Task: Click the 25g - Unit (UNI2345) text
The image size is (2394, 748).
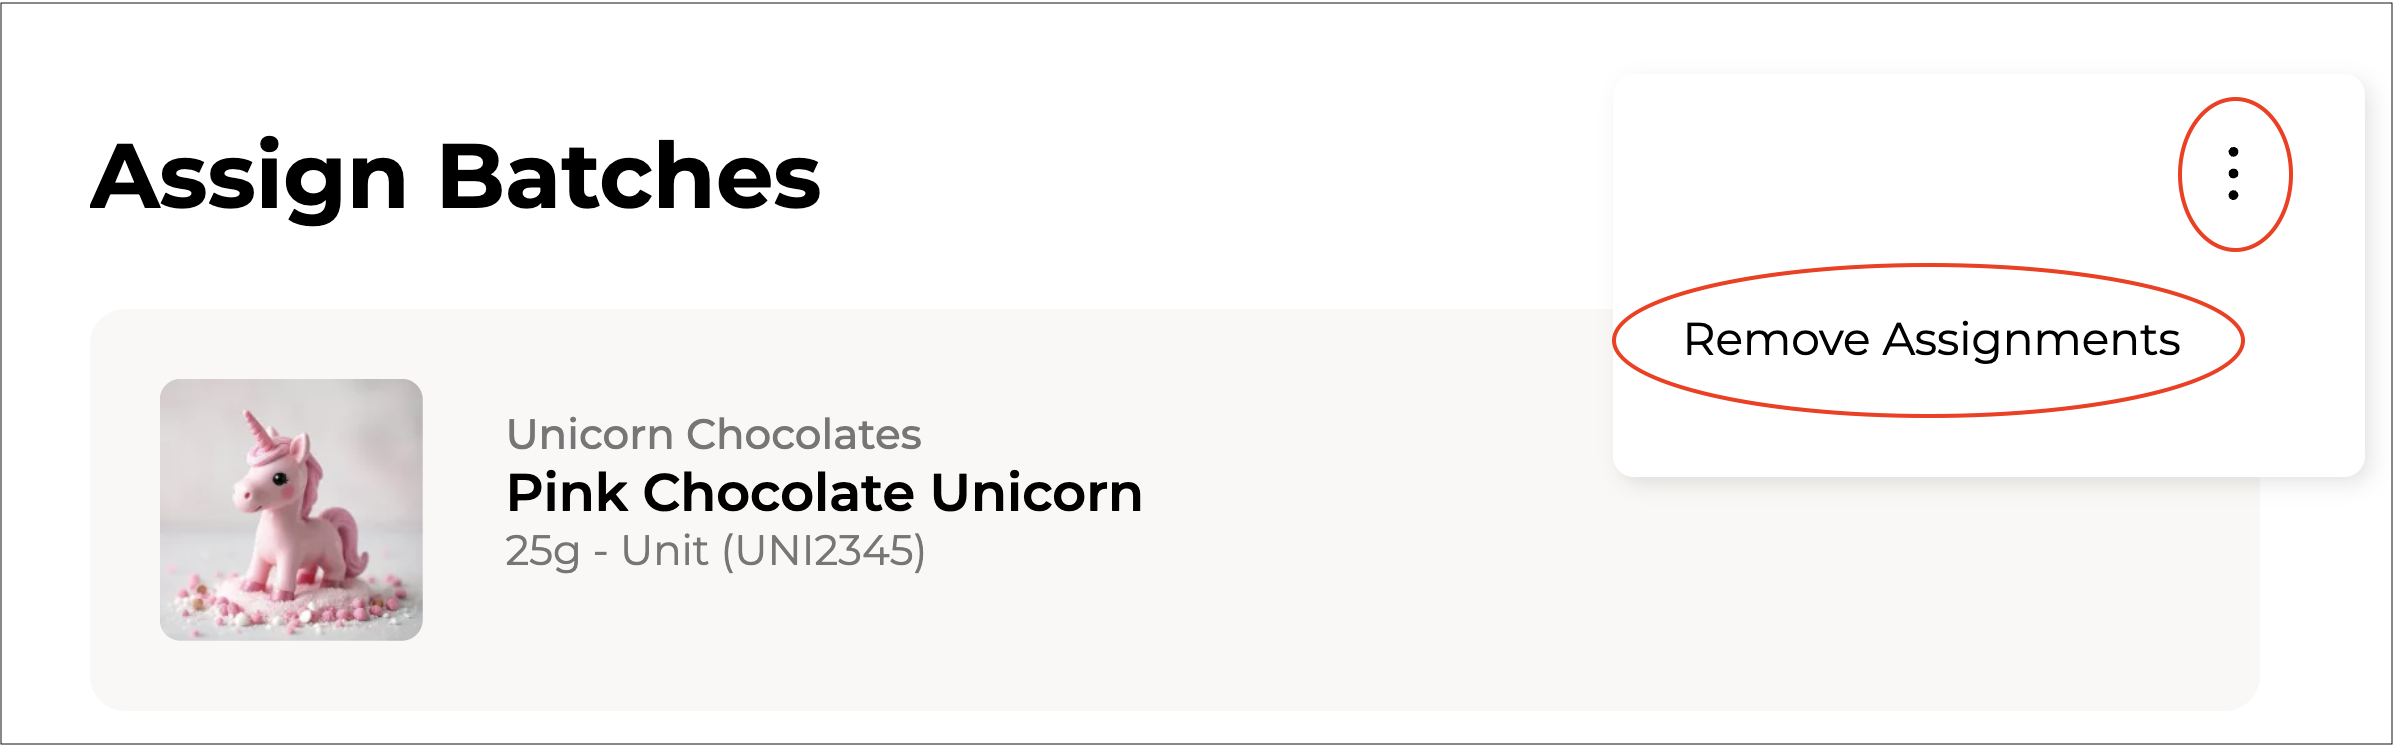Action: pyautogui.click(x=715, y=551)
